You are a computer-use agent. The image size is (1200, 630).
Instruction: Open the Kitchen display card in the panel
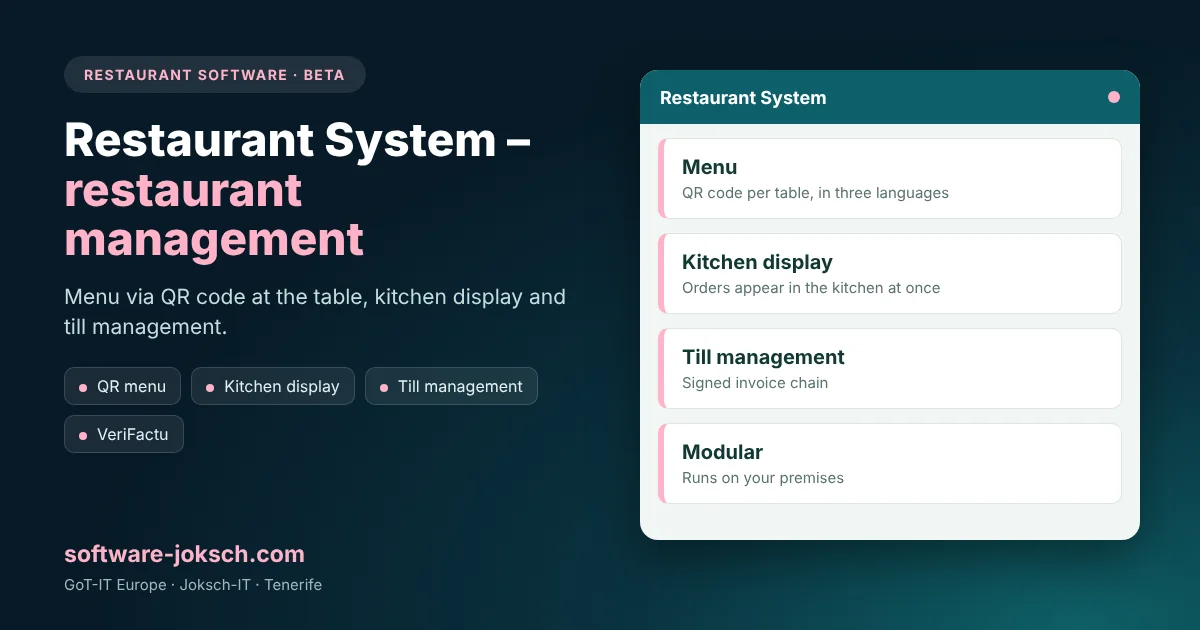(x=890, y=273)
